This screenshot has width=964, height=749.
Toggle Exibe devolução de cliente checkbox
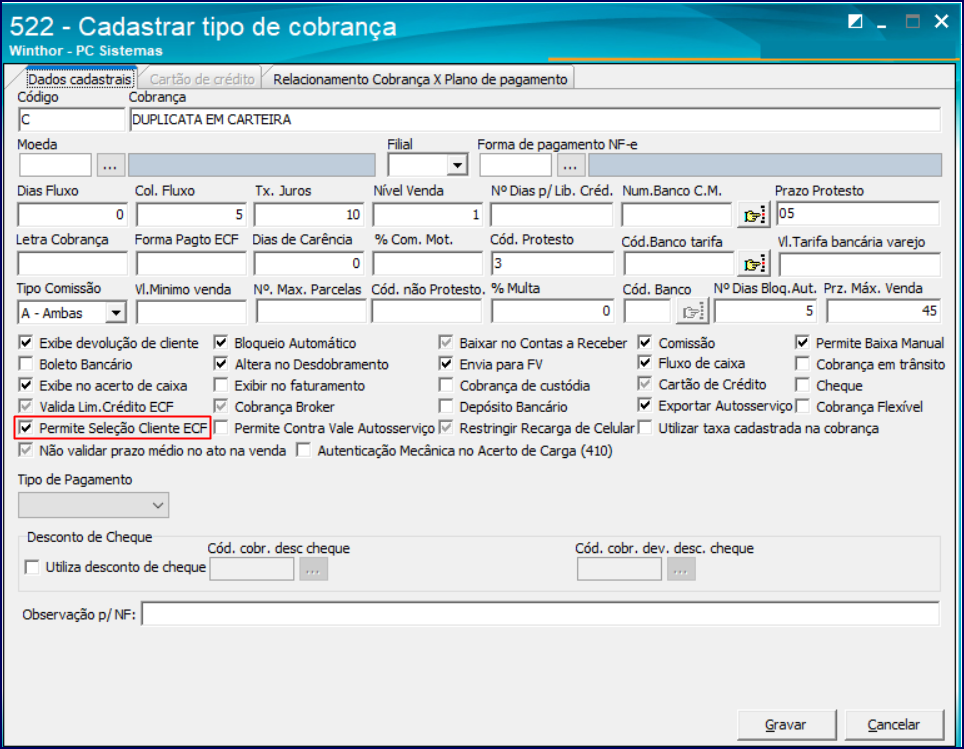click(x=26, y=343)
